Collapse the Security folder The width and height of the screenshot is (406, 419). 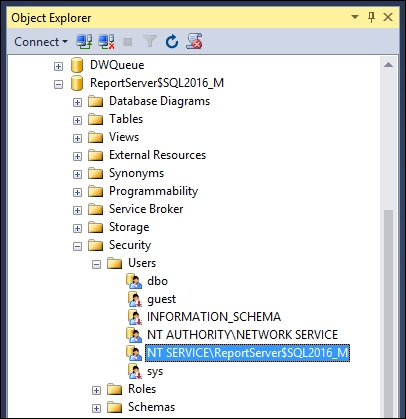coord(77,246)
